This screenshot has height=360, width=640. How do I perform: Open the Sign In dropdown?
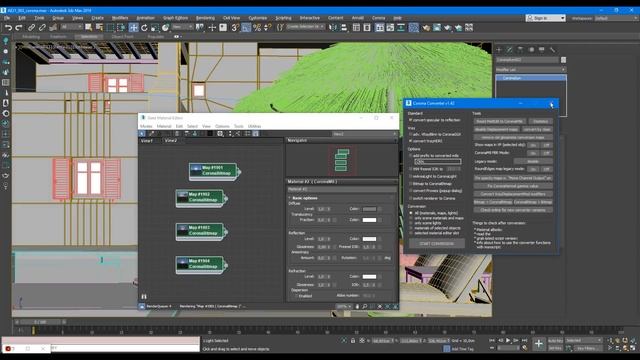coord(546,18)
